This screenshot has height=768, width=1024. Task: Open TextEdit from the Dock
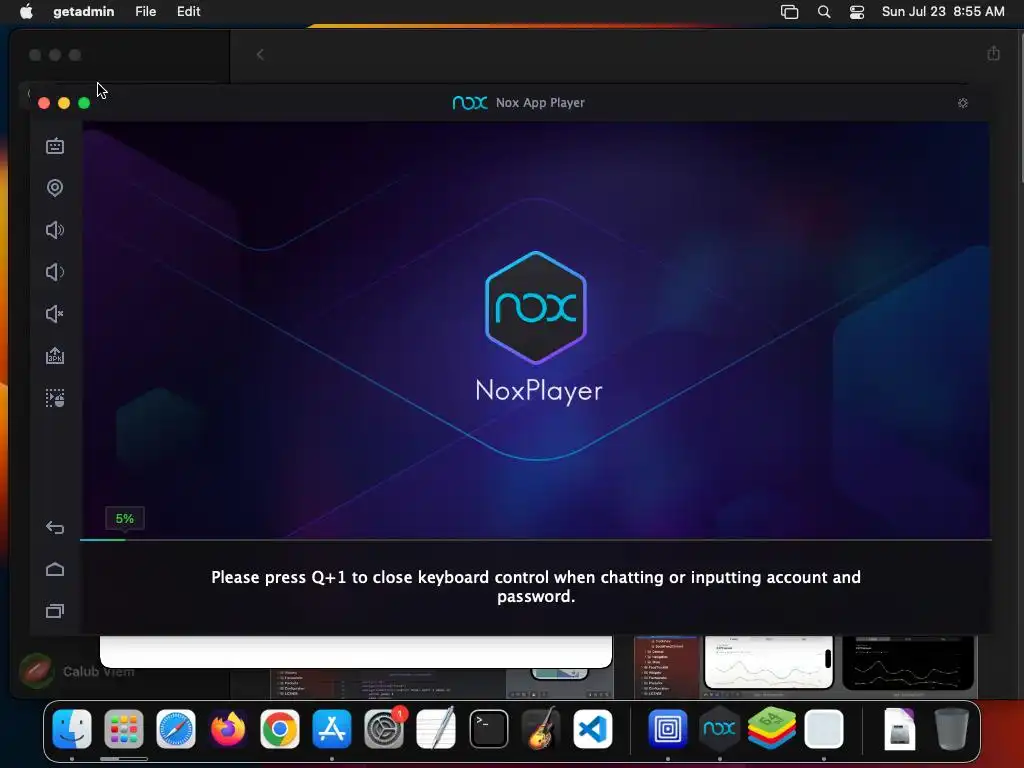point(436,729)
